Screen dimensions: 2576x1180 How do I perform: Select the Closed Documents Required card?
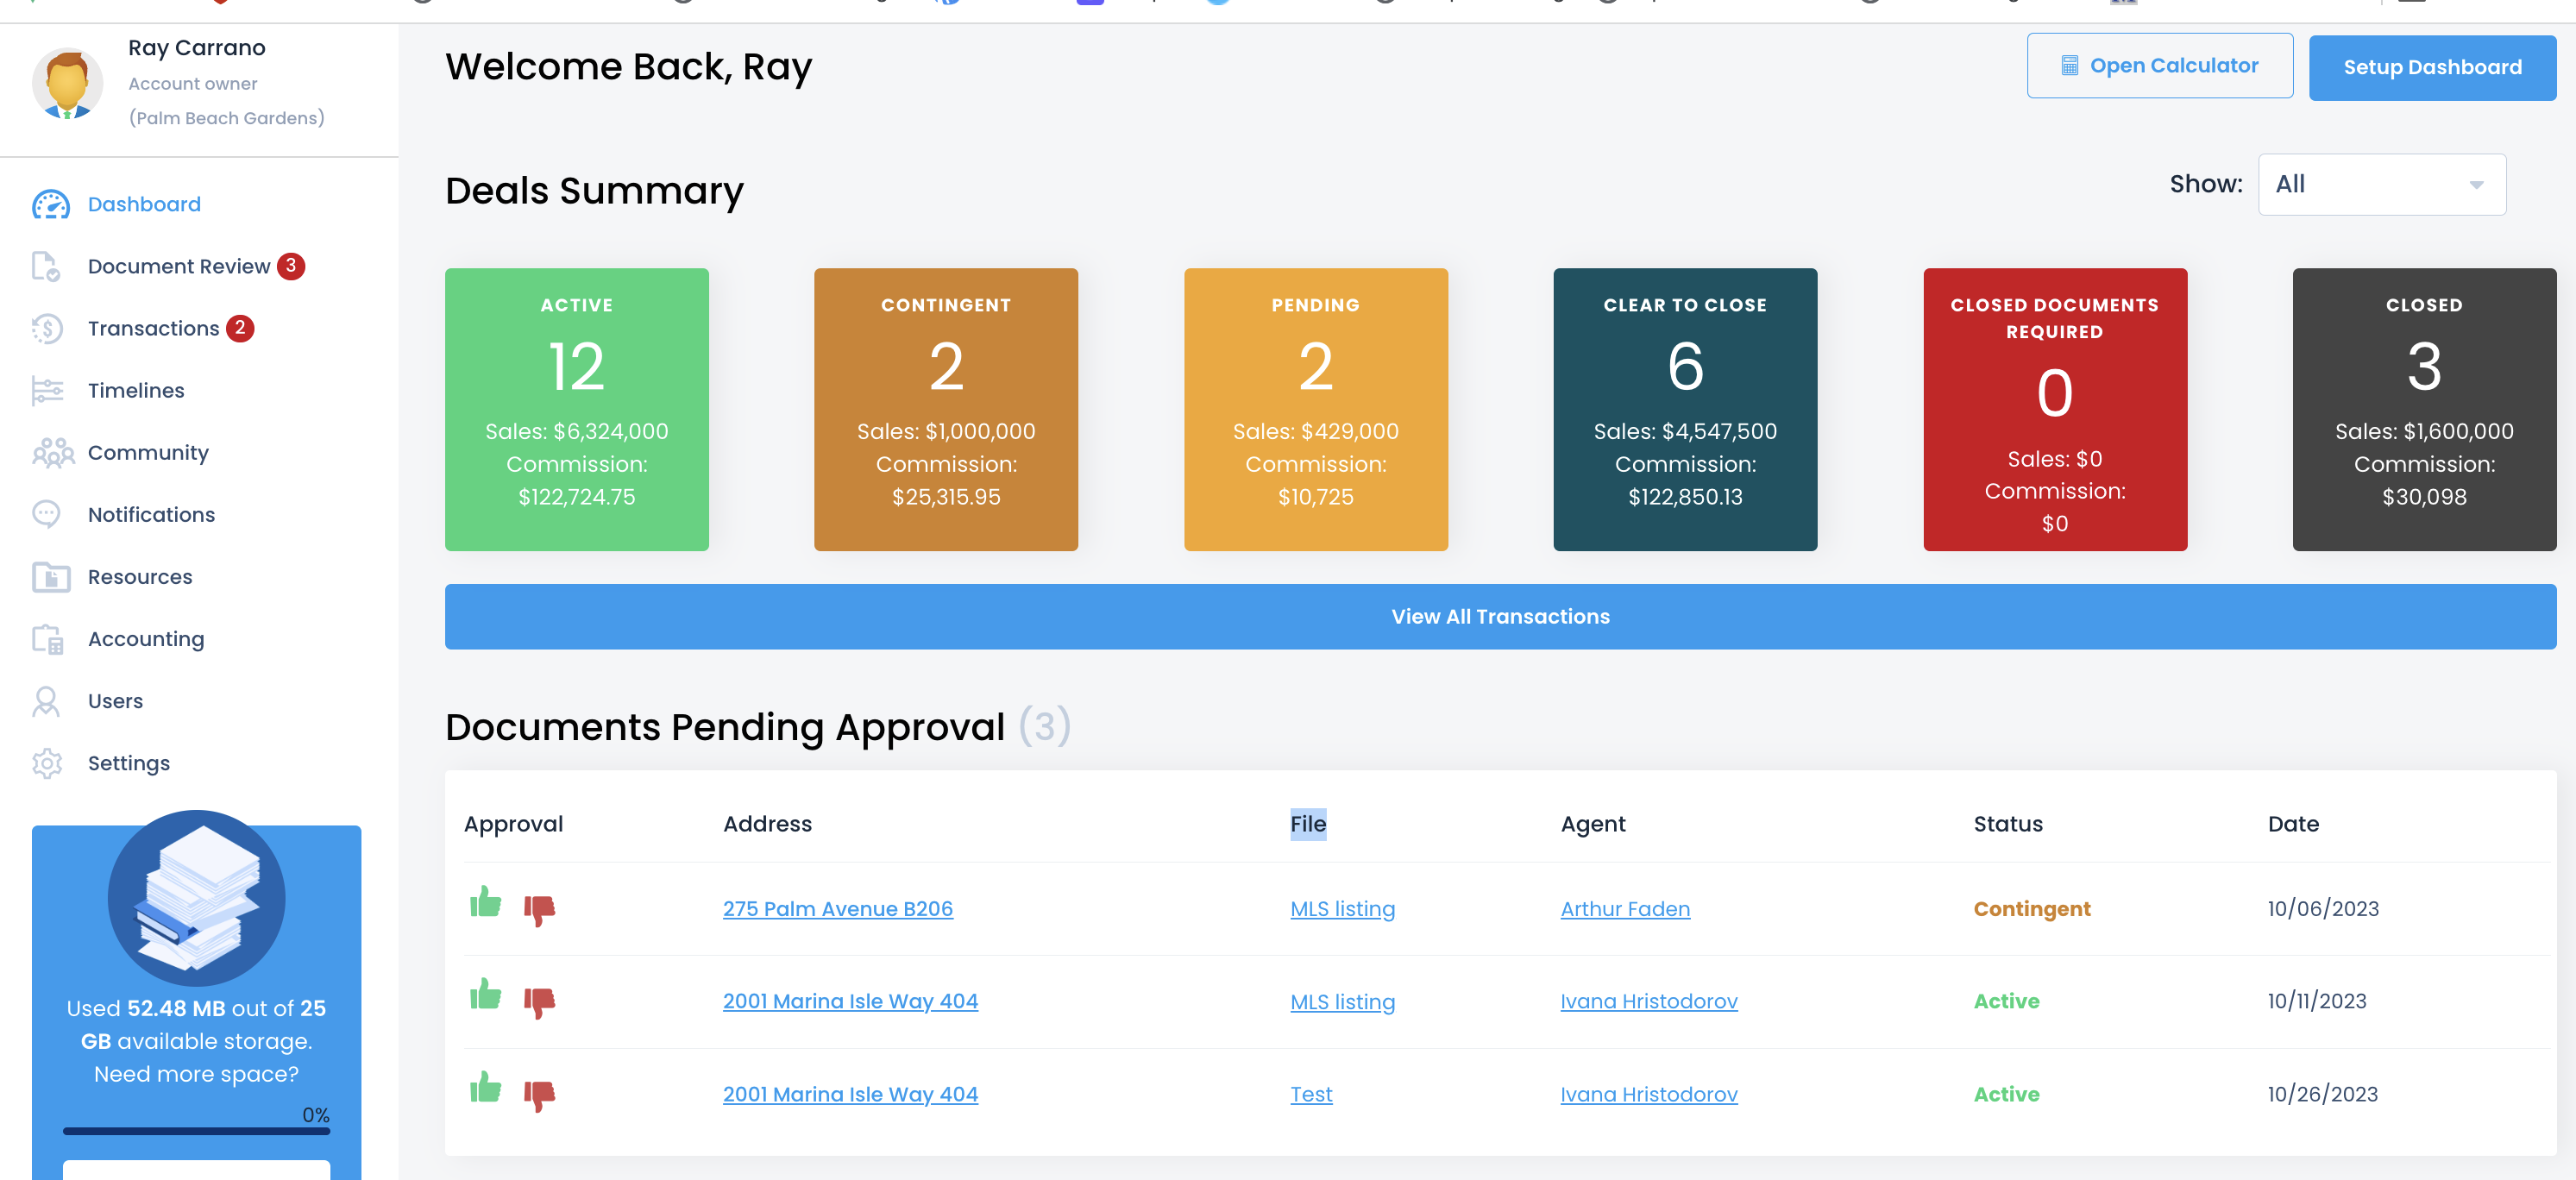point(2055,409)
